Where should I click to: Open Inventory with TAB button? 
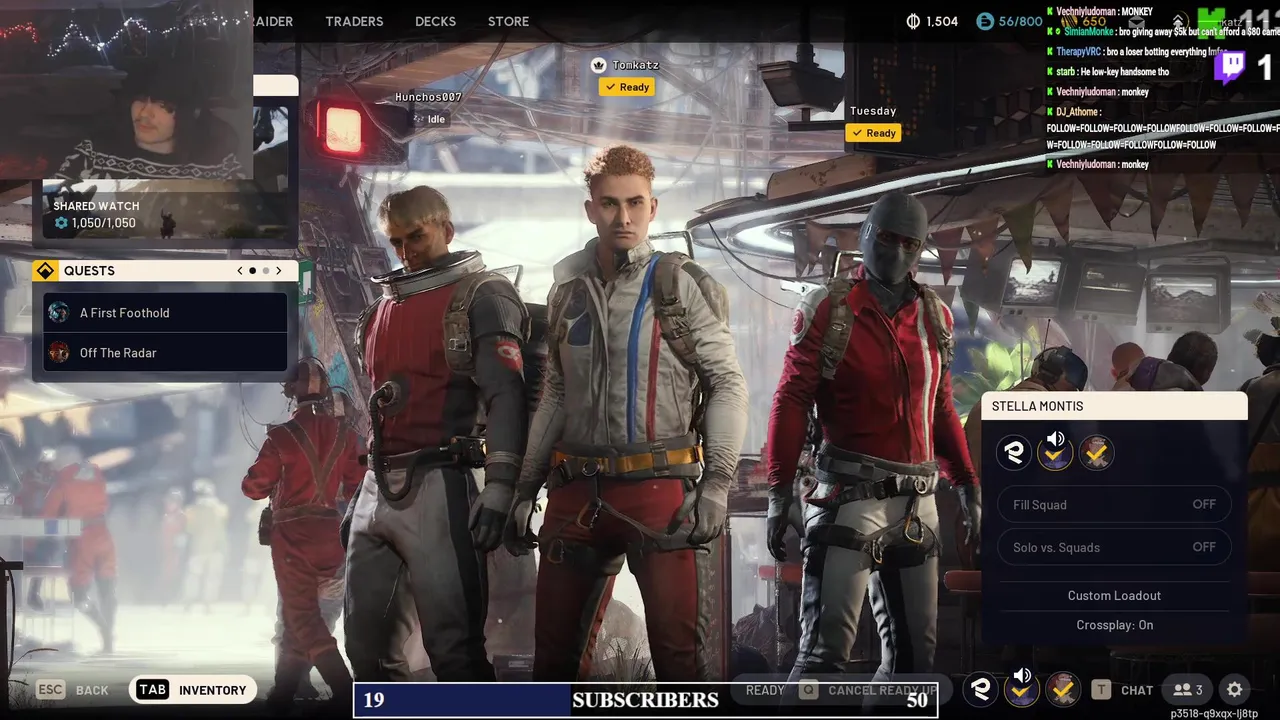[193, 690]
